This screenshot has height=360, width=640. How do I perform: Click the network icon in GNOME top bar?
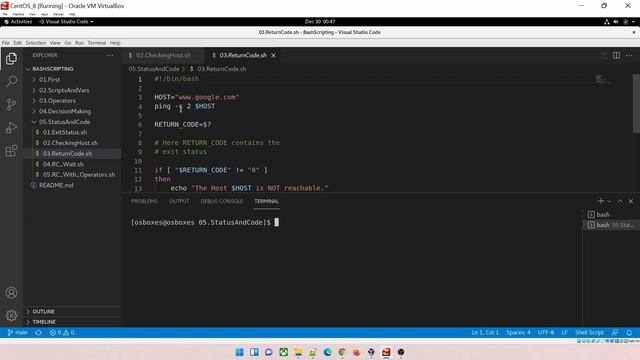tap(607, 22)
